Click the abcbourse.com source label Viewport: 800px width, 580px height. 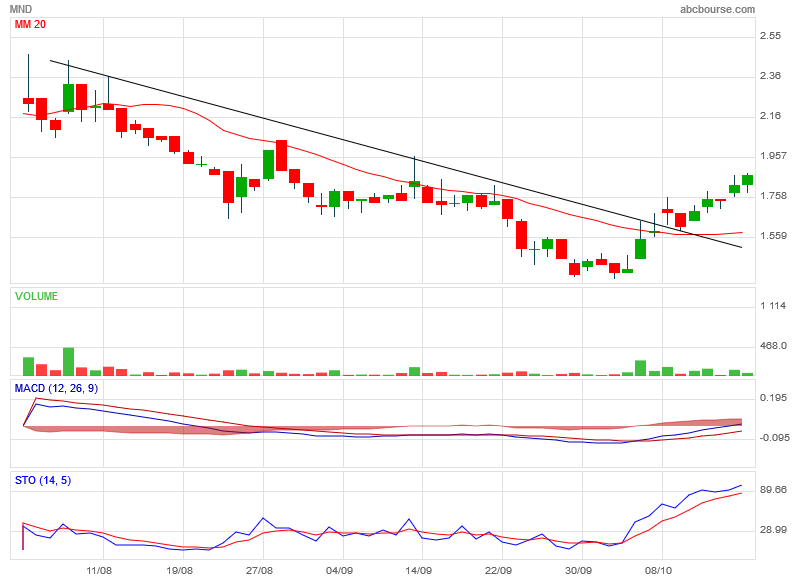click(717, 9)
